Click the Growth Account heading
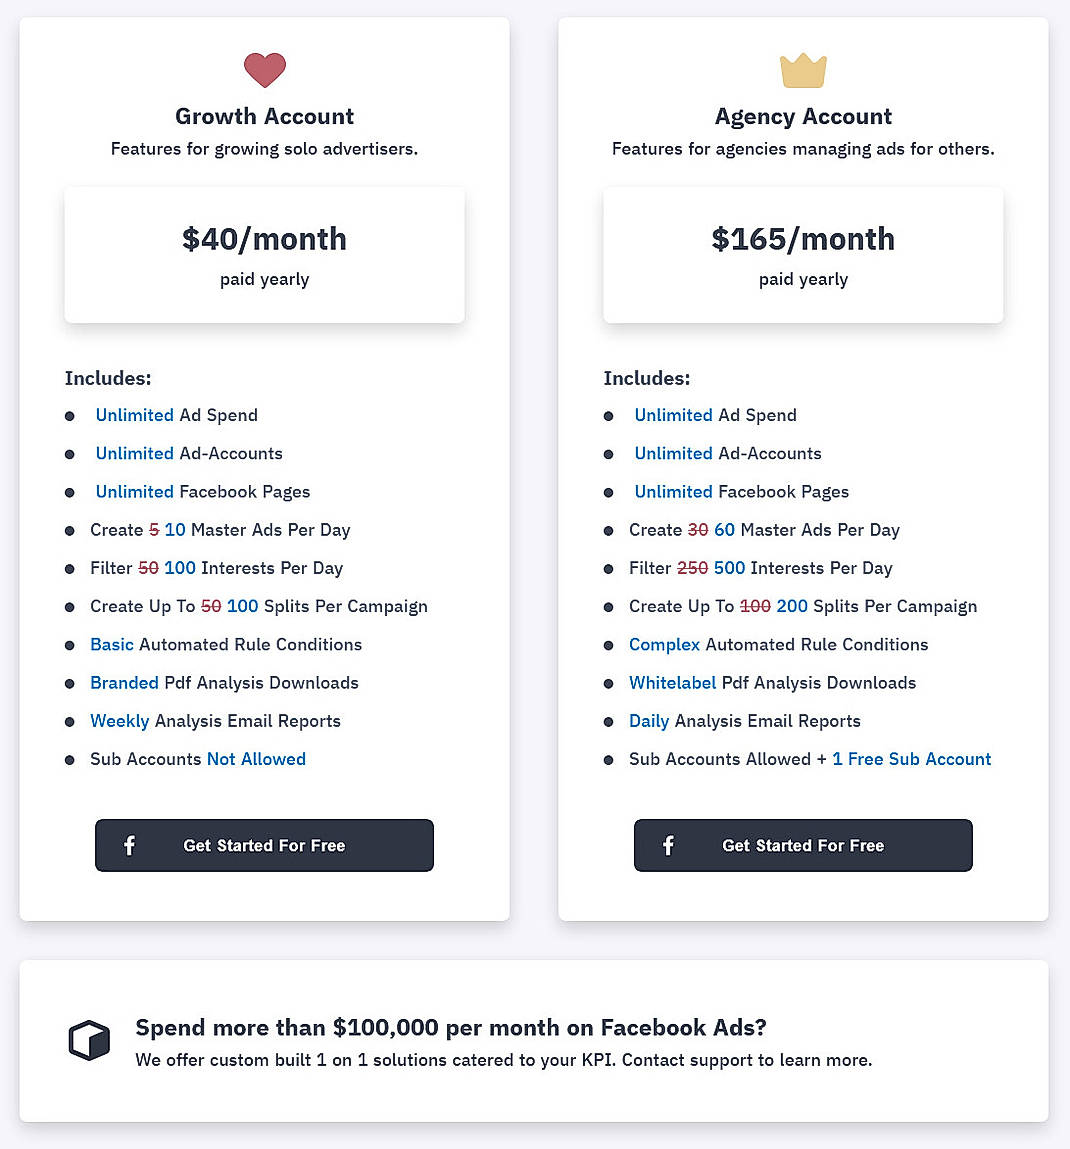This screenshot has height=1149, width=1070. point(264,116)
